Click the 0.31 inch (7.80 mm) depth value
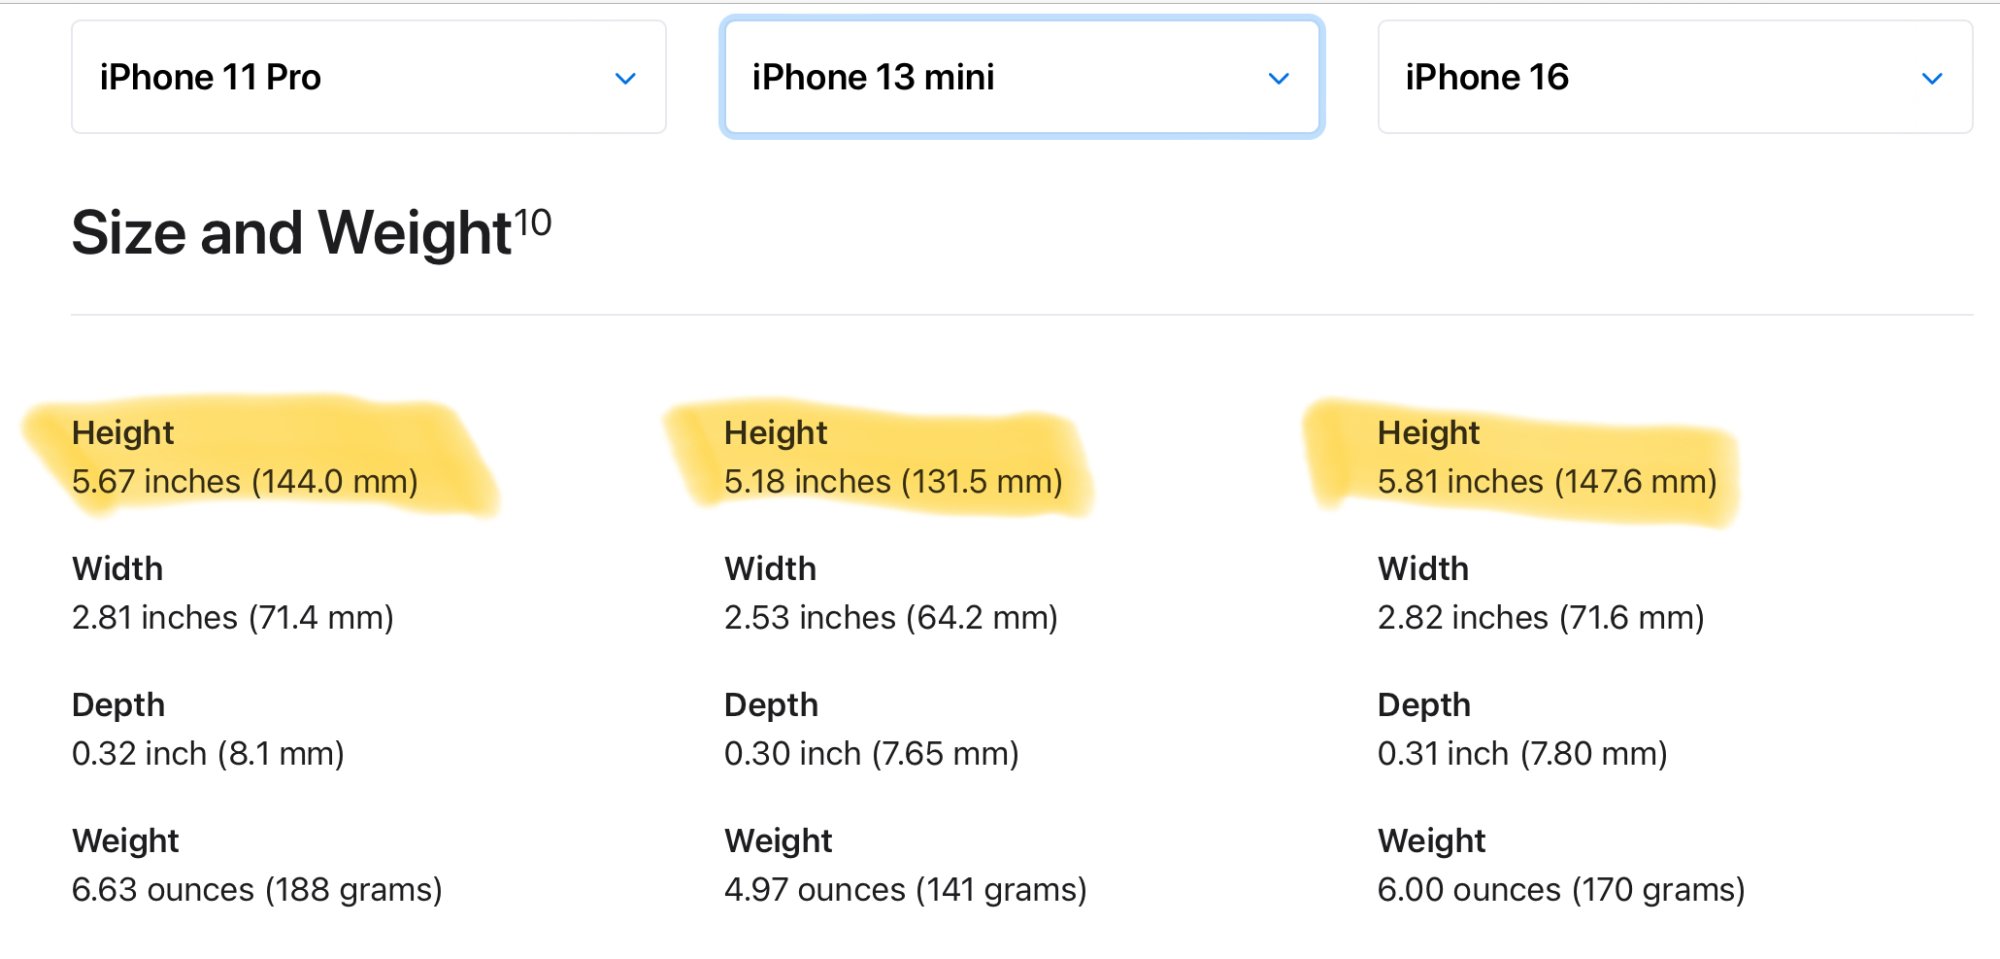 tap(1523, 754)
